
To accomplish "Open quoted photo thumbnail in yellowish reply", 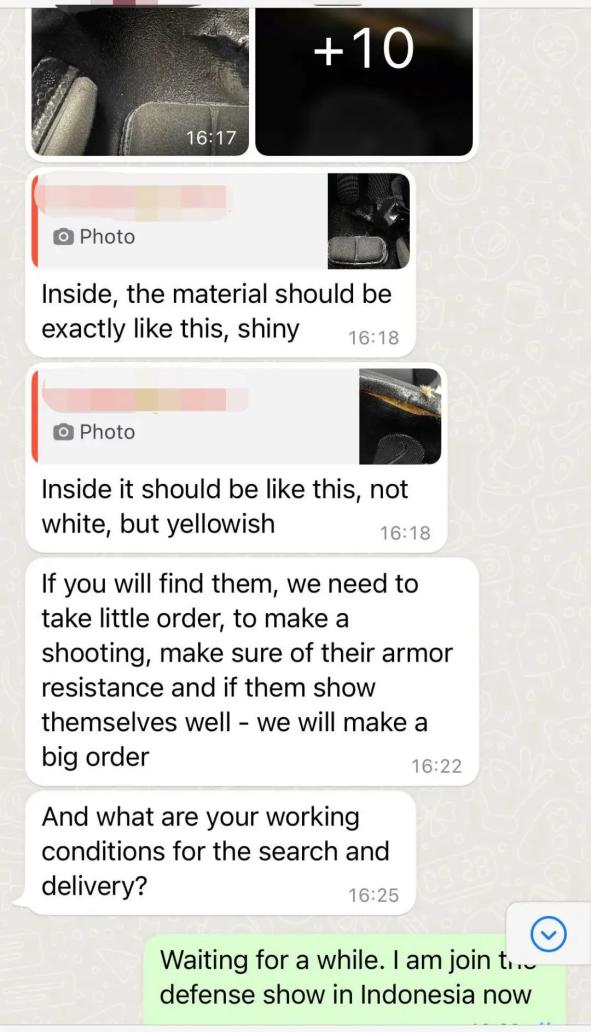I will pos(400,416).
